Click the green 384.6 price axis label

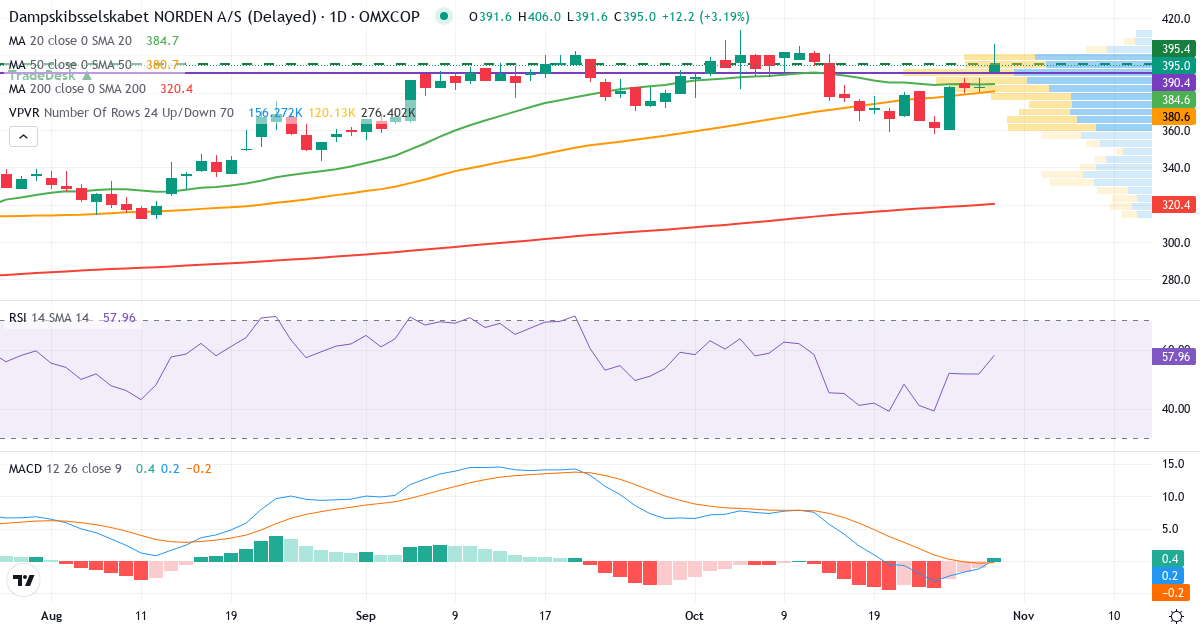(x=1175, y=99)
